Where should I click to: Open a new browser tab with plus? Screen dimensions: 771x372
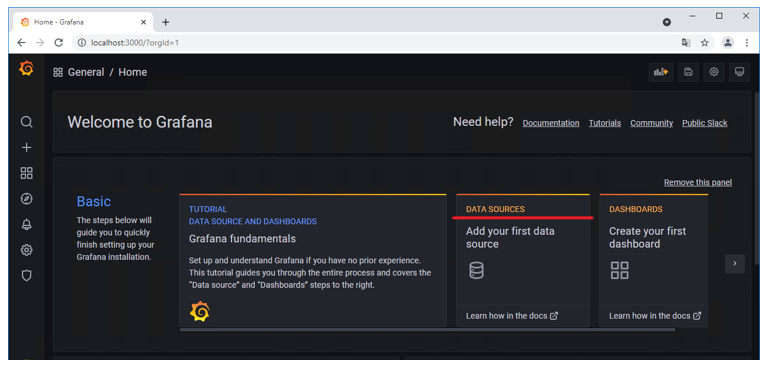[166, 22]
